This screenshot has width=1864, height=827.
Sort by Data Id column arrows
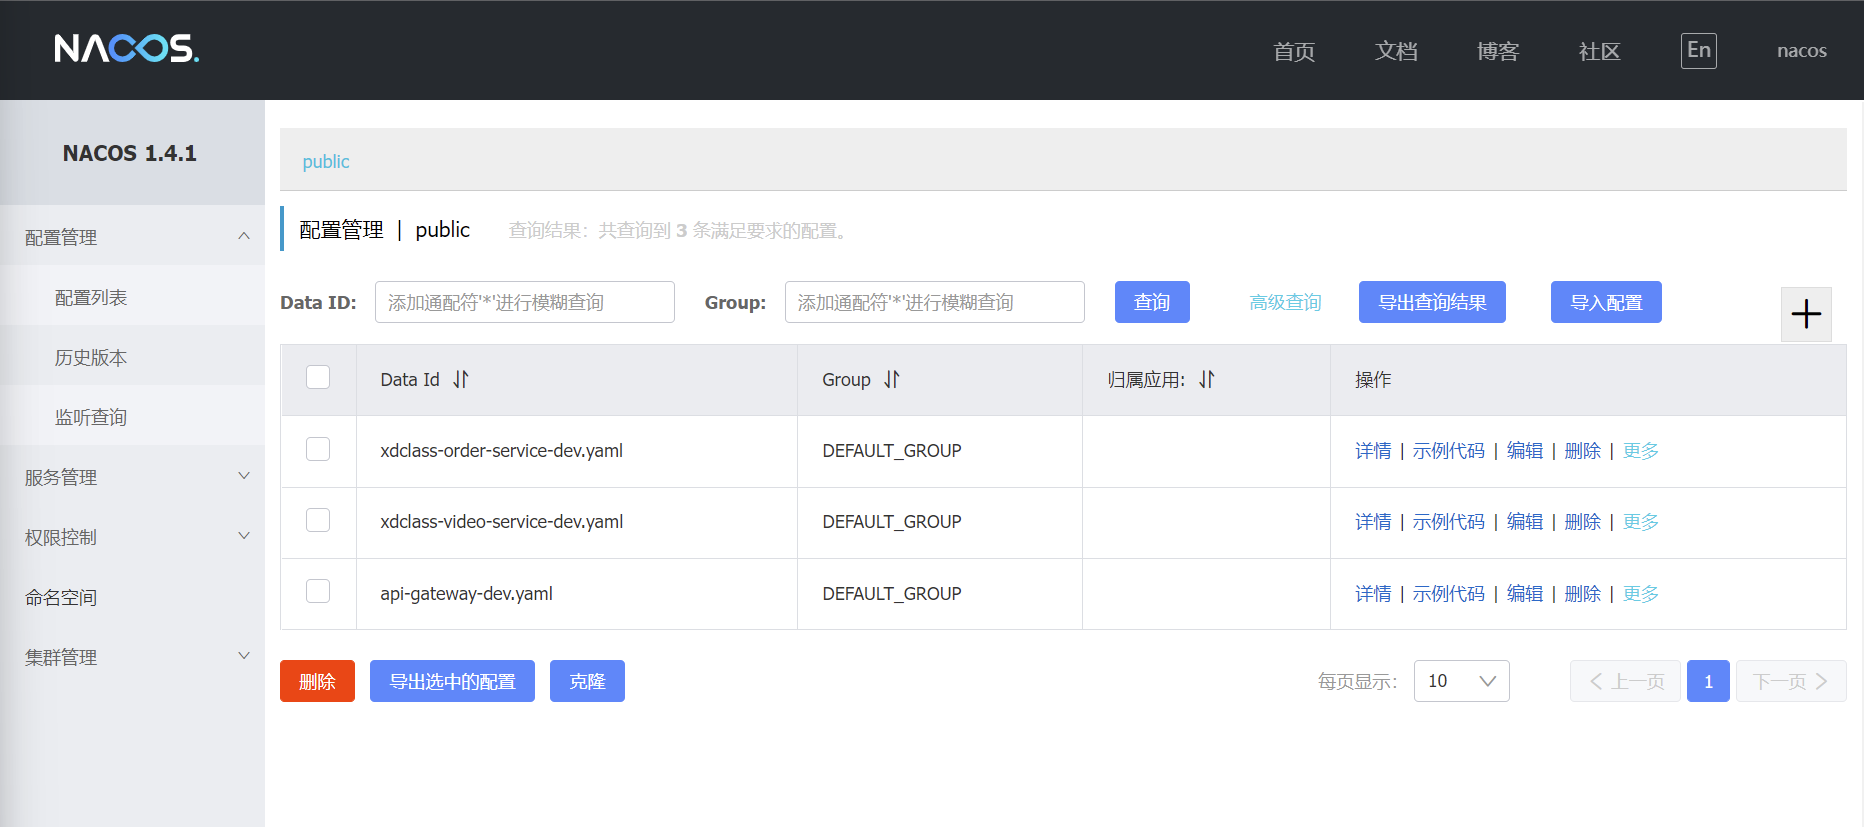461,380
